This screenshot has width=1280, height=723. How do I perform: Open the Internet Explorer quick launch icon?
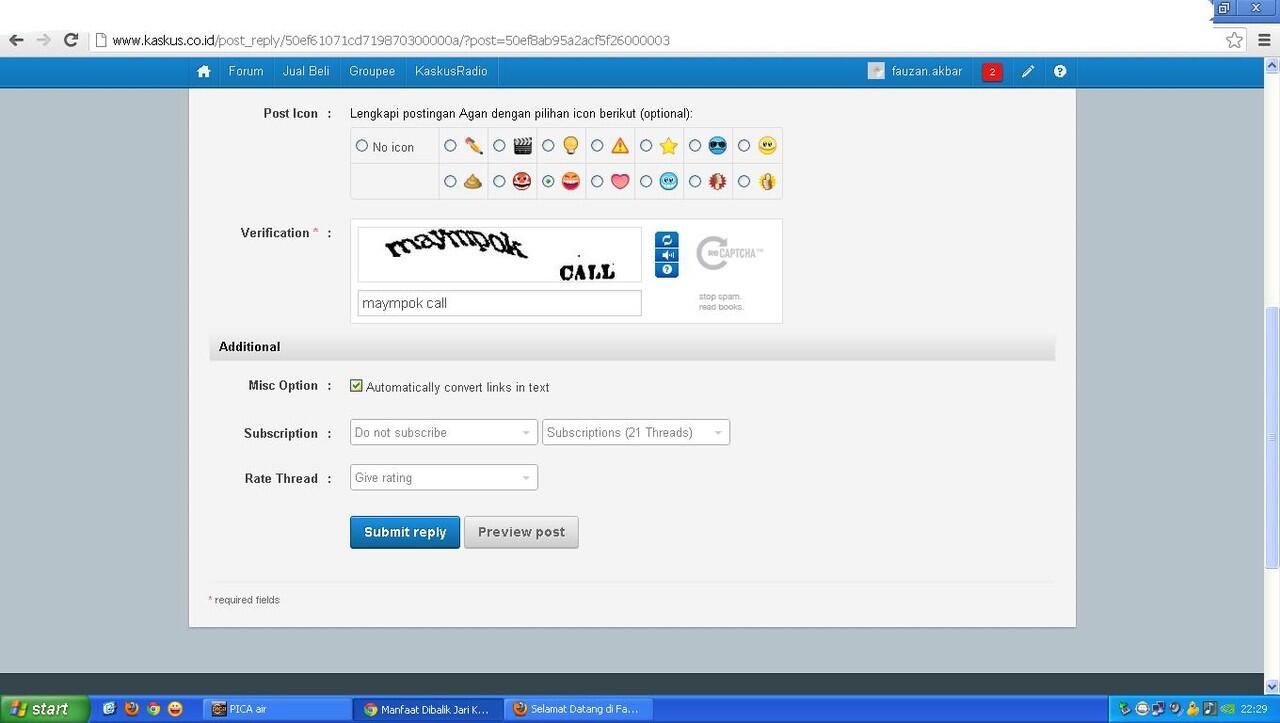[x=110, y=709]
